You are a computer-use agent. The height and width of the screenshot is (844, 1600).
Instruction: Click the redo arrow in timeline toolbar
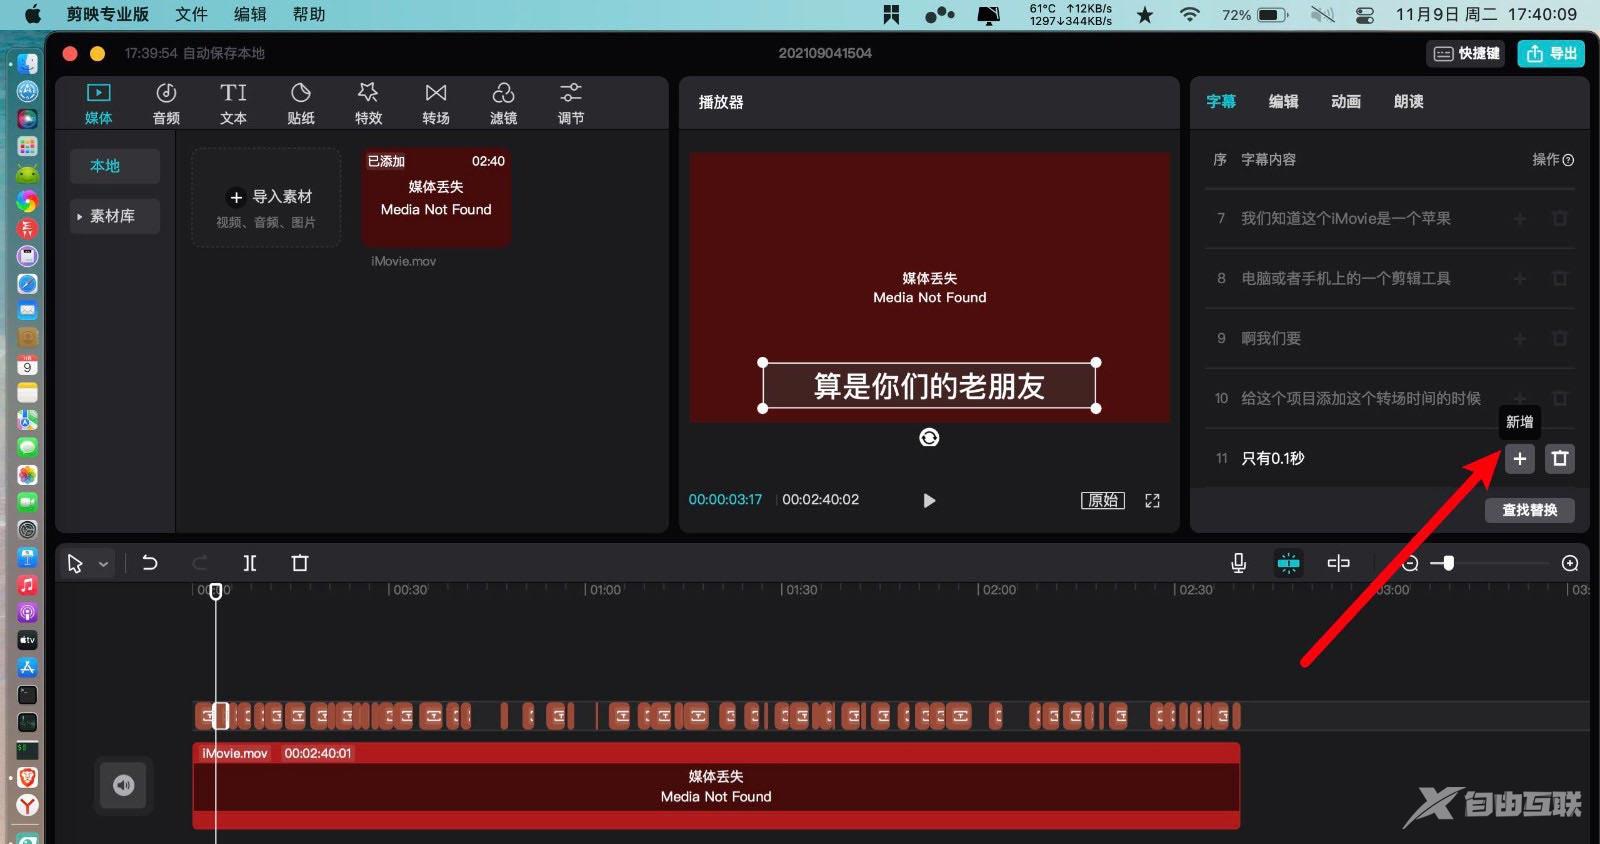tap(200, 563)
